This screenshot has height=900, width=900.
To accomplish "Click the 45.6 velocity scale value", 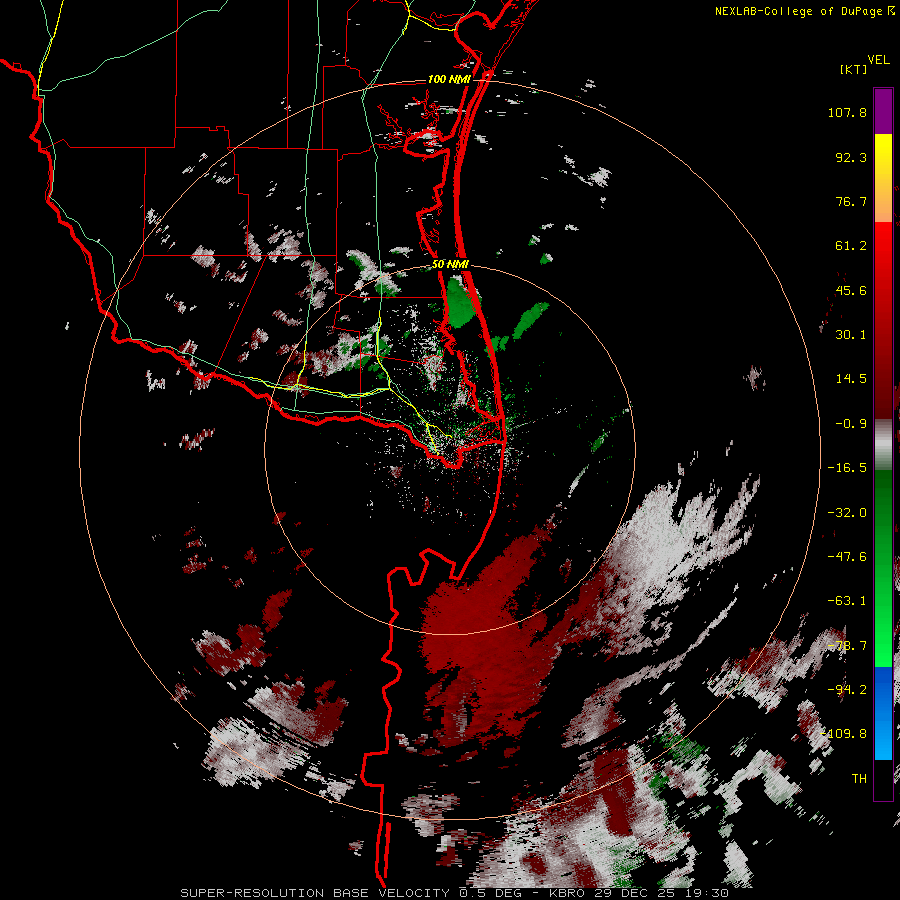I will click(851, 290).
